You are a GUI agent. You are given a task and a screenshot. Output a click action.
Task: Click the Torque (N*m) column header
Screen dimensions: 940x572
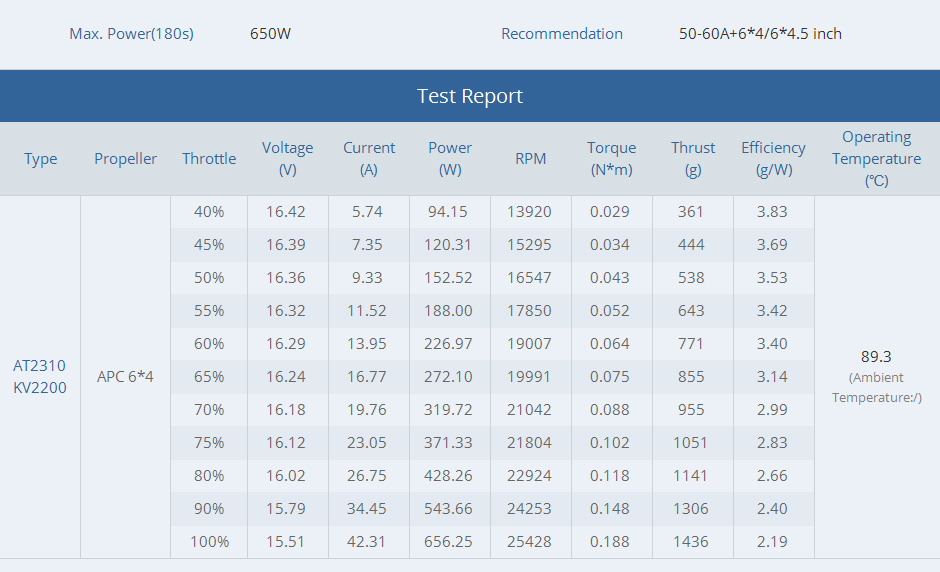coord(611,159)
